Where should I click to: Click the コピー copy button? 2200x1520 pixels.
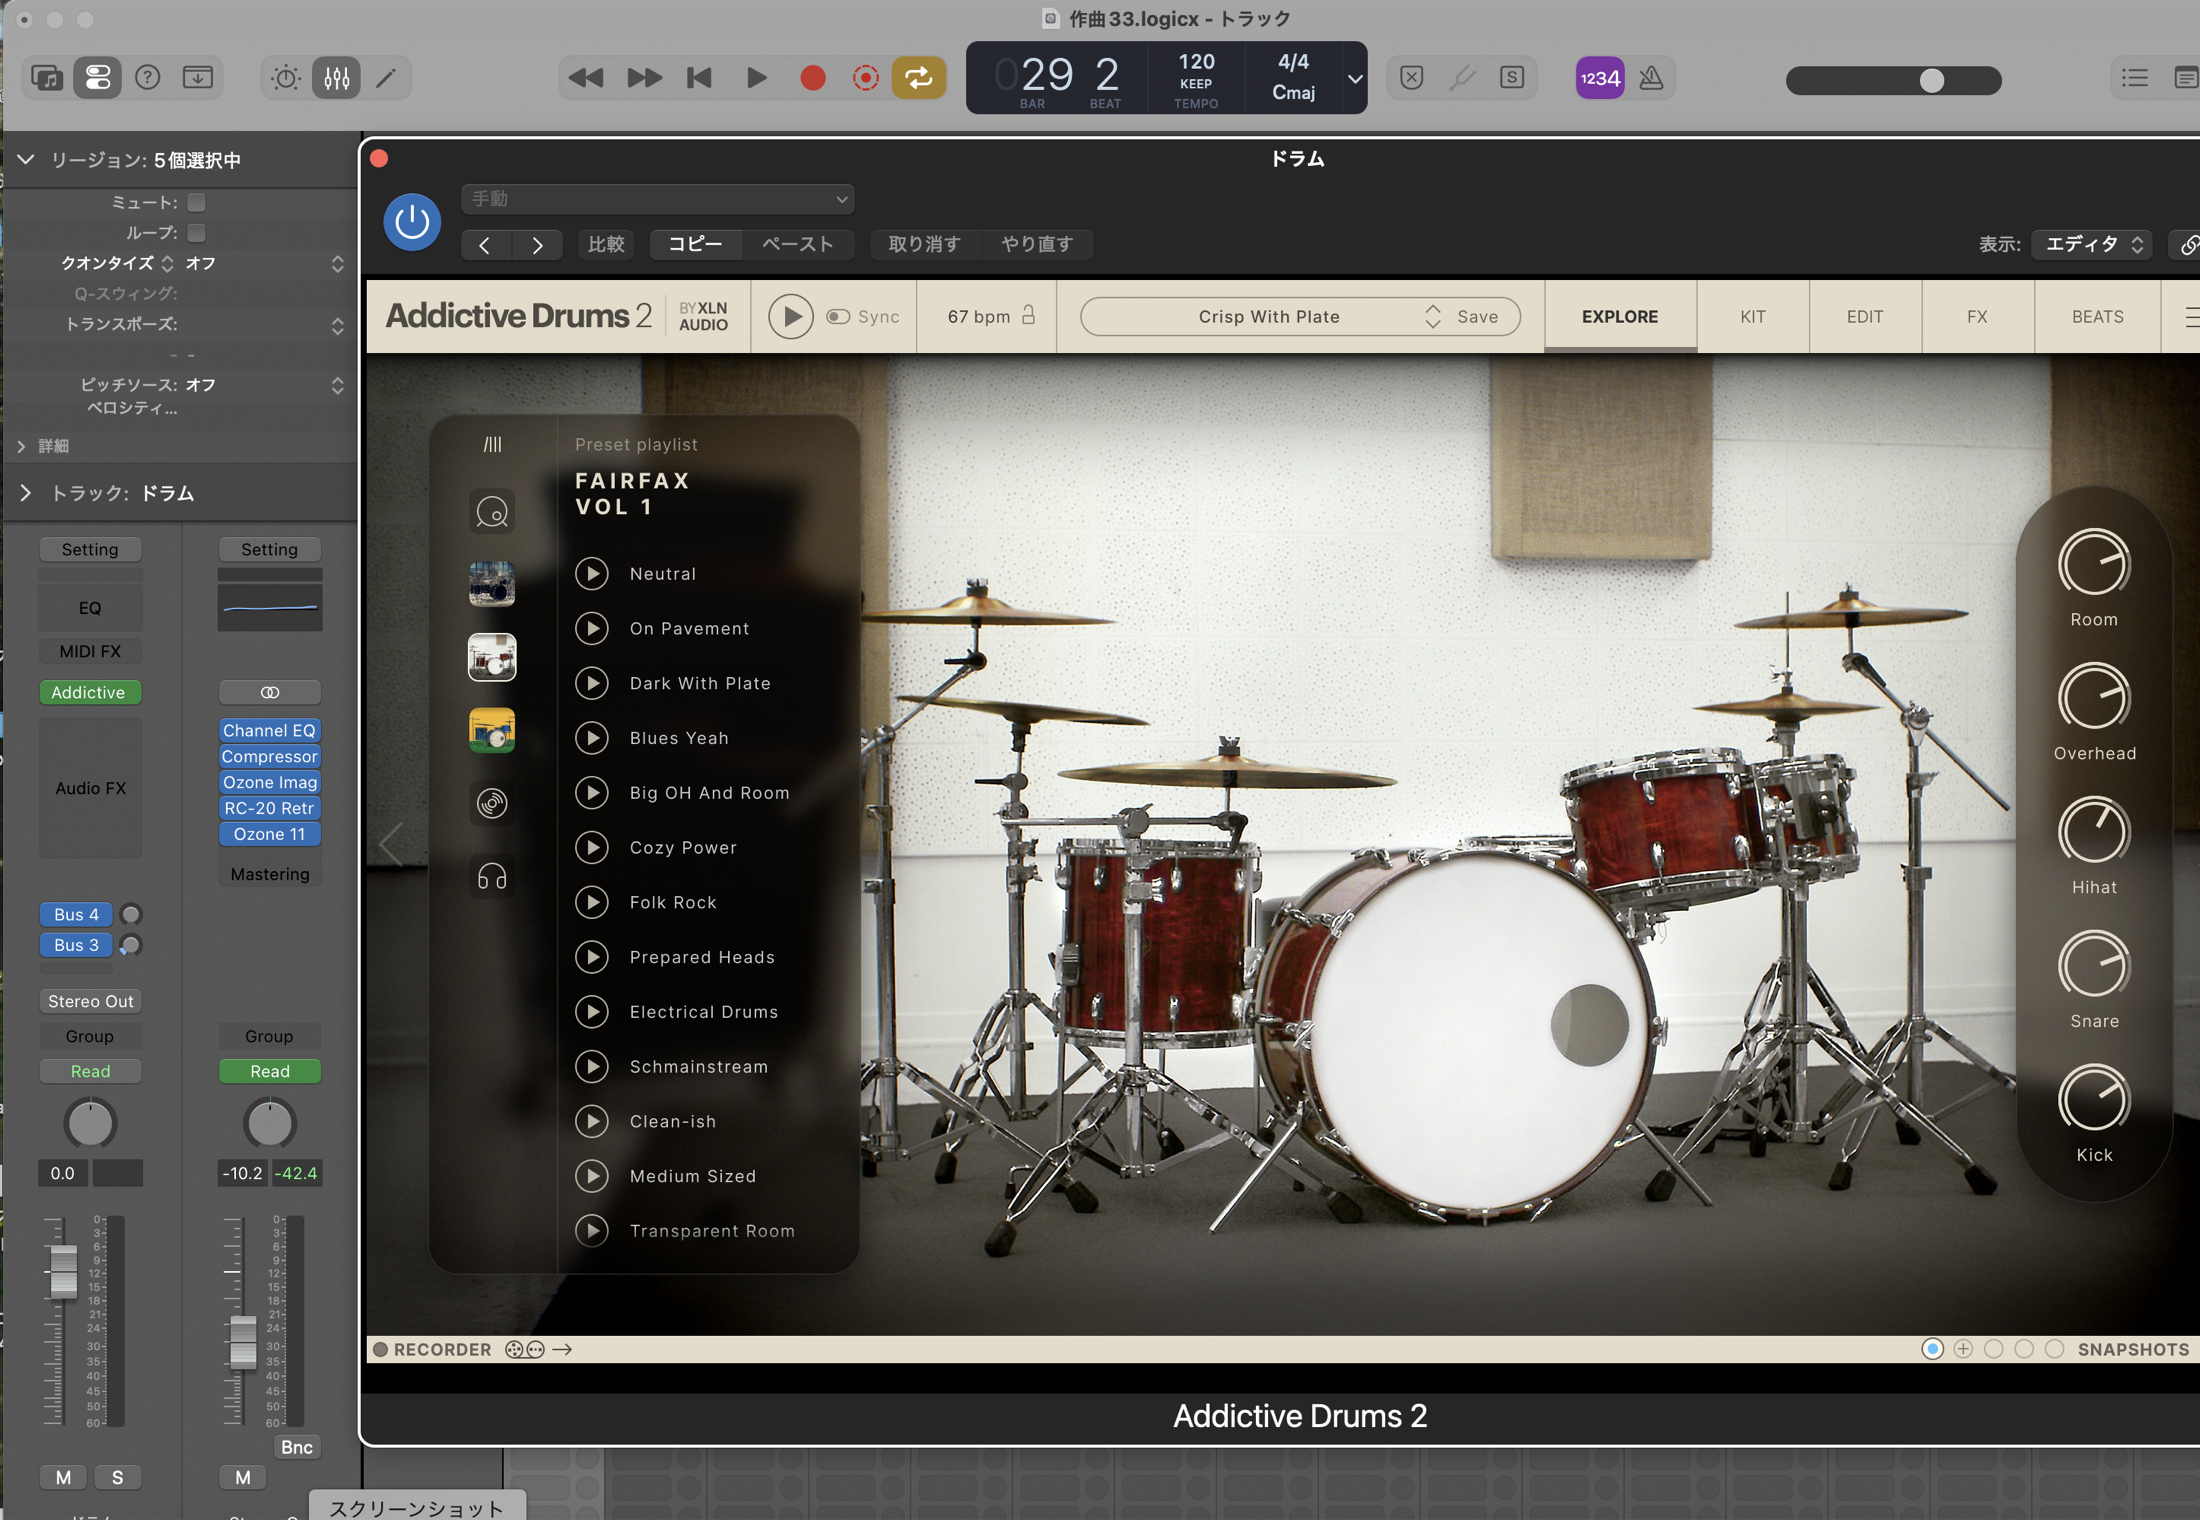[x=695, y=244]
